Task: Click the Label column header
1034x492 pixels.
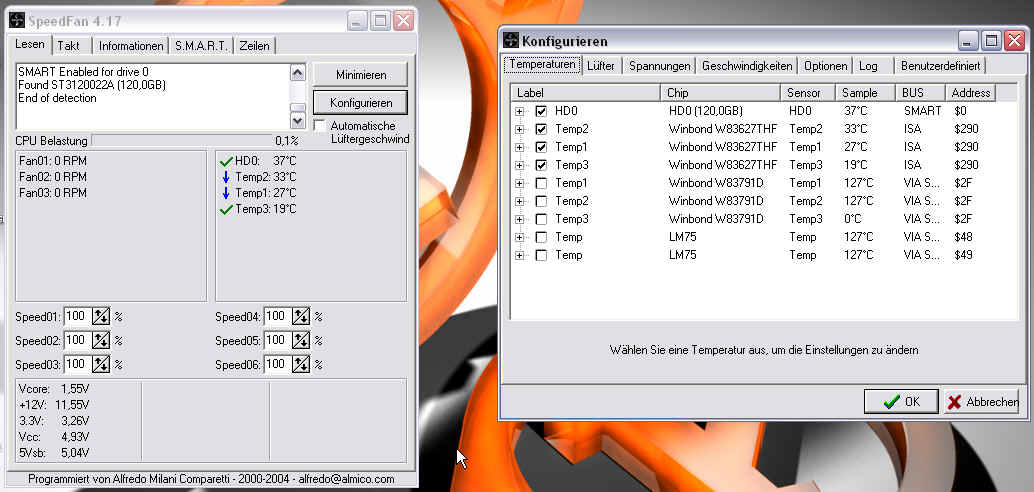Action: [586, 93]
